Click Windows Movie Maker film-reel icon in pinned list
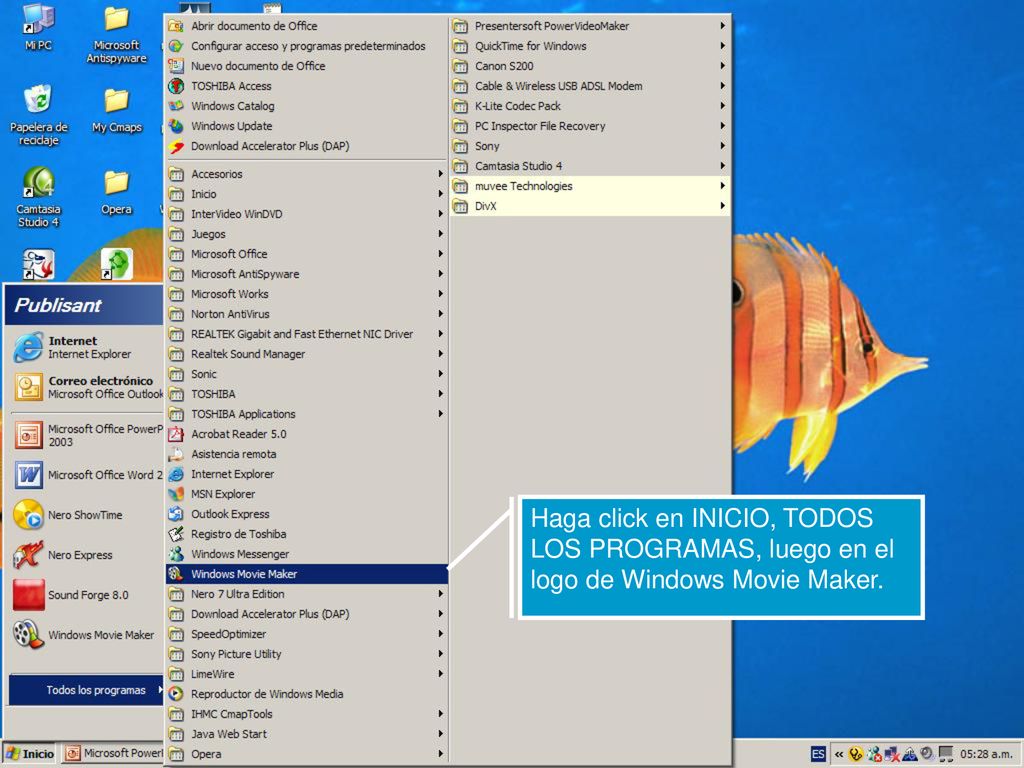1024x768 pixels. click(28, 634)
